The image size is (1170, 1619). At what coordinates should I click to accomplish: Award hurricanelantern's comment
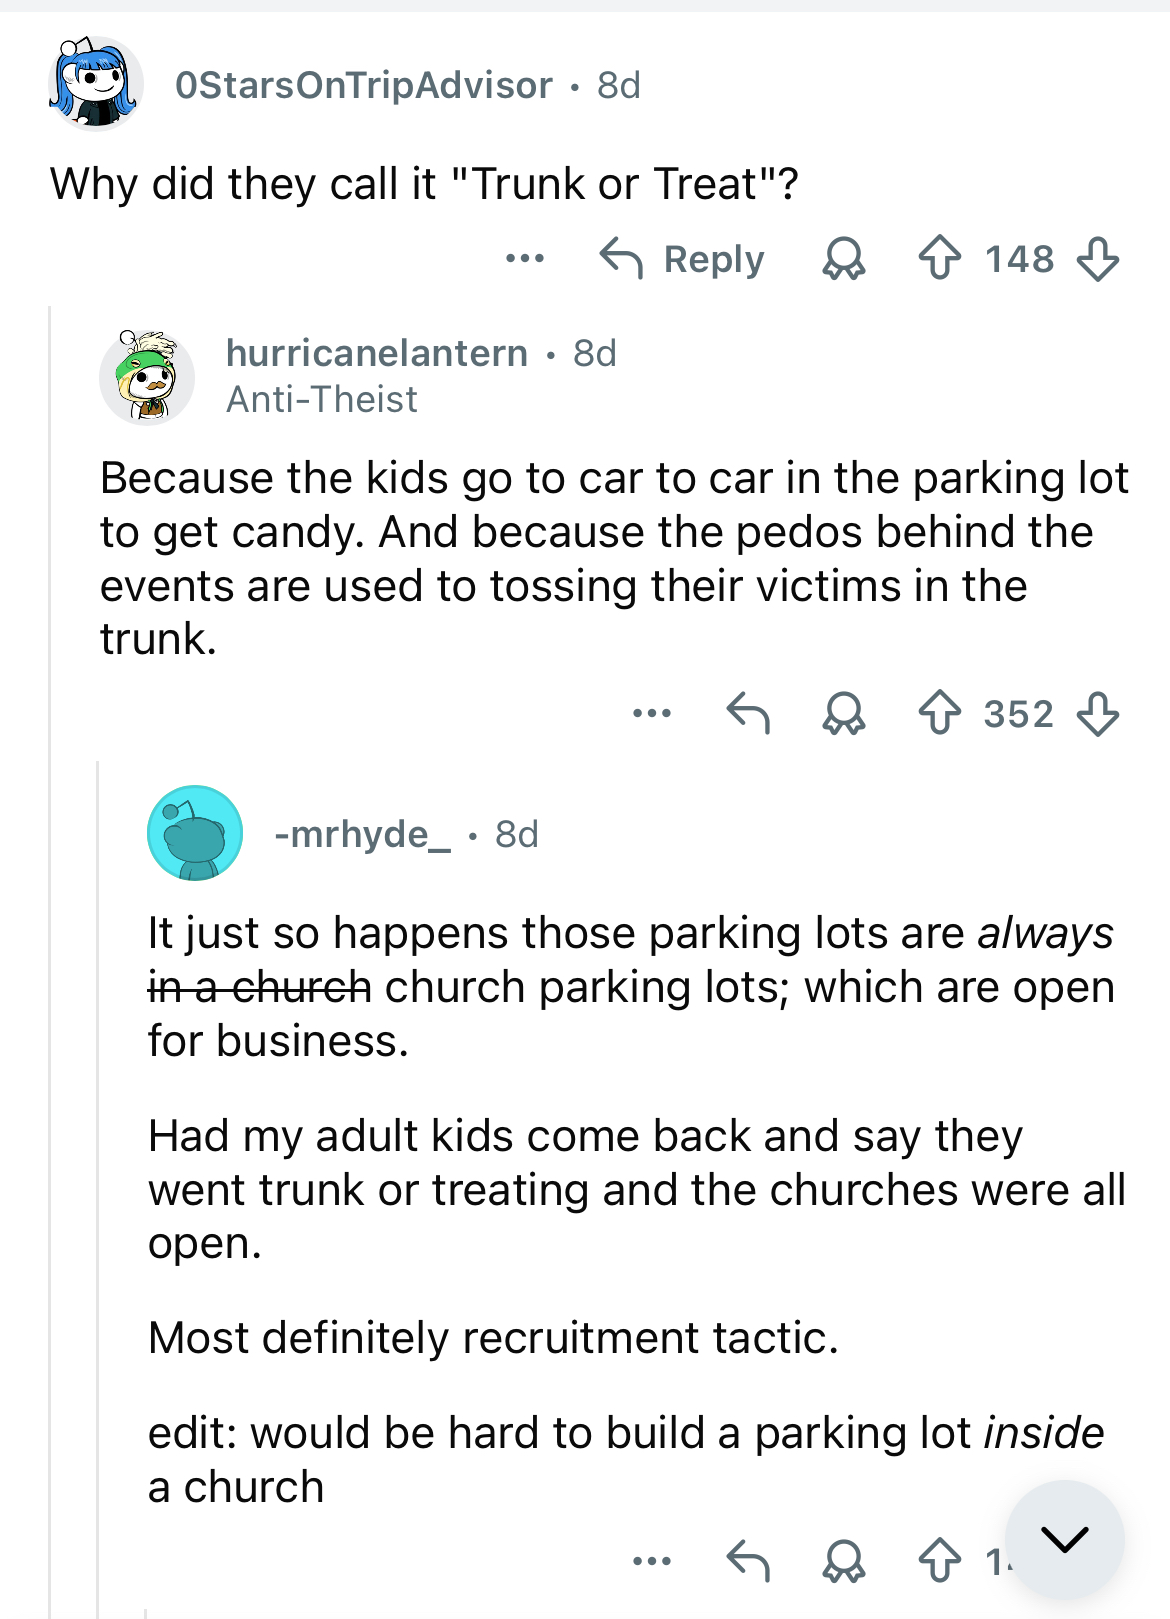pyautogui.click(x=843, y=714)
